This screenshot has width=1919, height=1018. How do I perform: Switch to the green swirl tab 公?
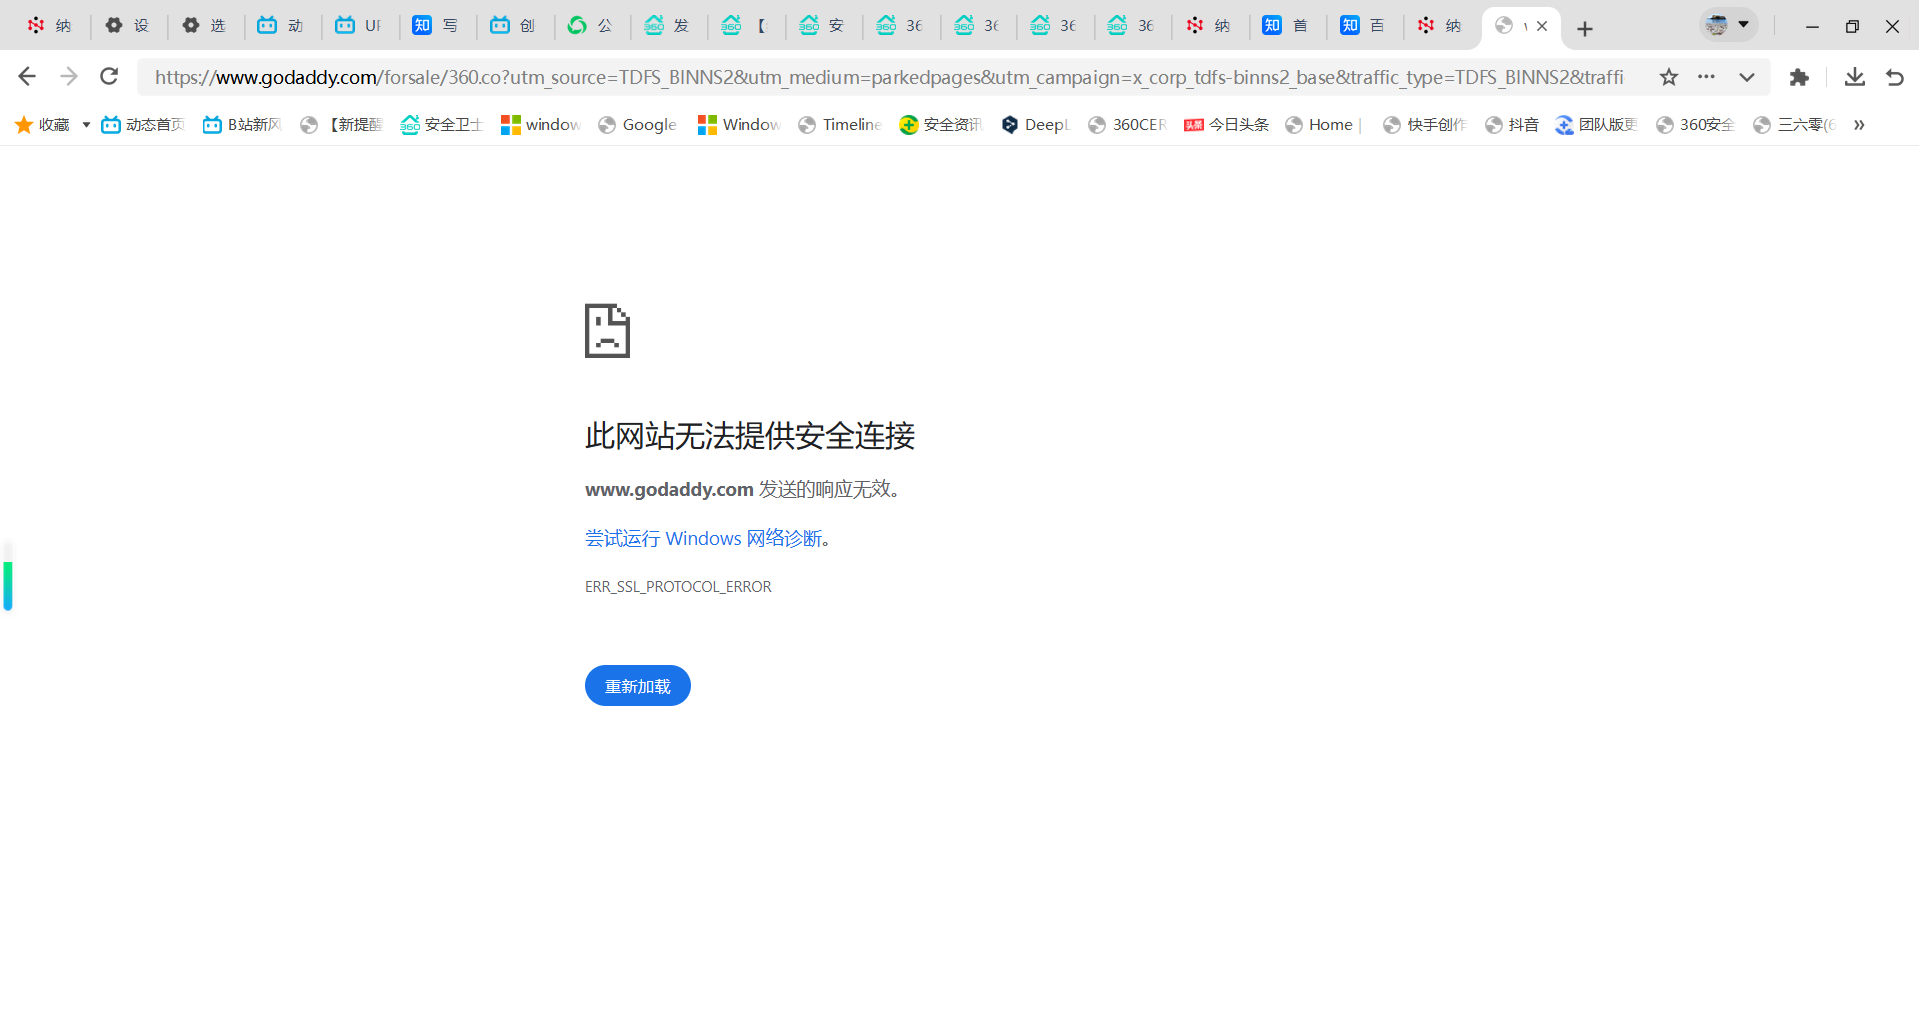pos(591,26)
